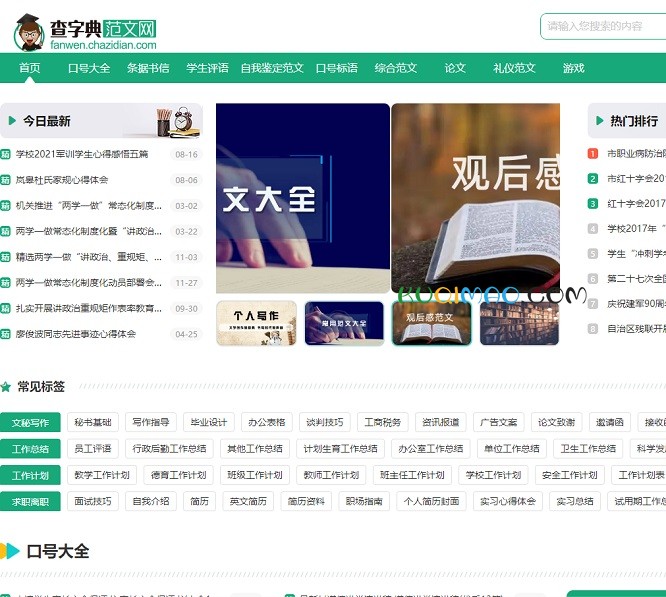Select the 观后感范文 carousel thumbnail
Image resolution: width=666 pixels, height=597 pixels.
pyautogui.click(x=432, y=323)
